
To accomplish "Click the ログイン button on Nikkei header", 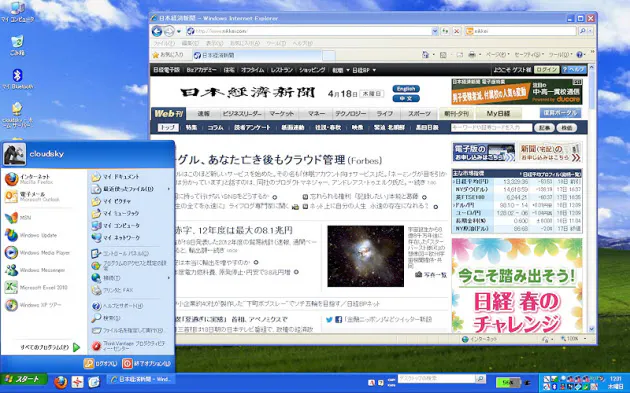I will [546, 70].
